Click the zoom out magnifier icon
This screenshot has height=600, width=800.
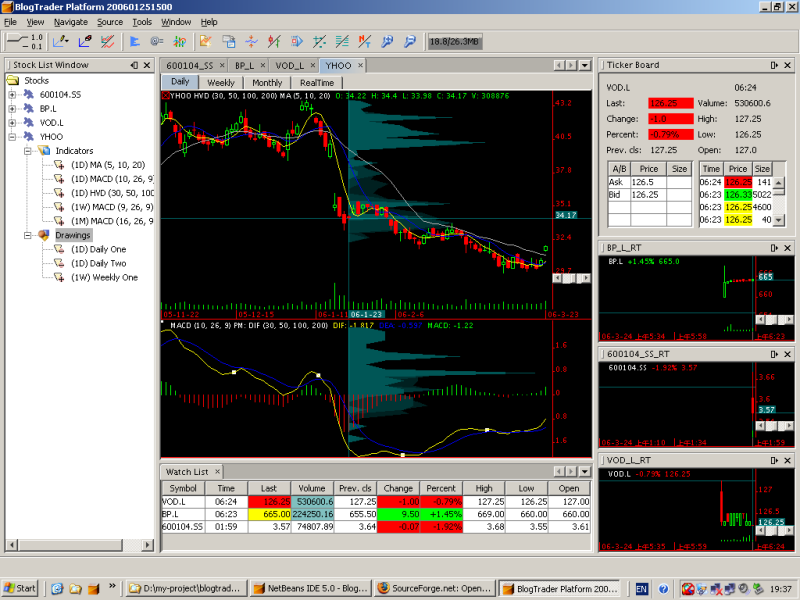click(410, 41)
